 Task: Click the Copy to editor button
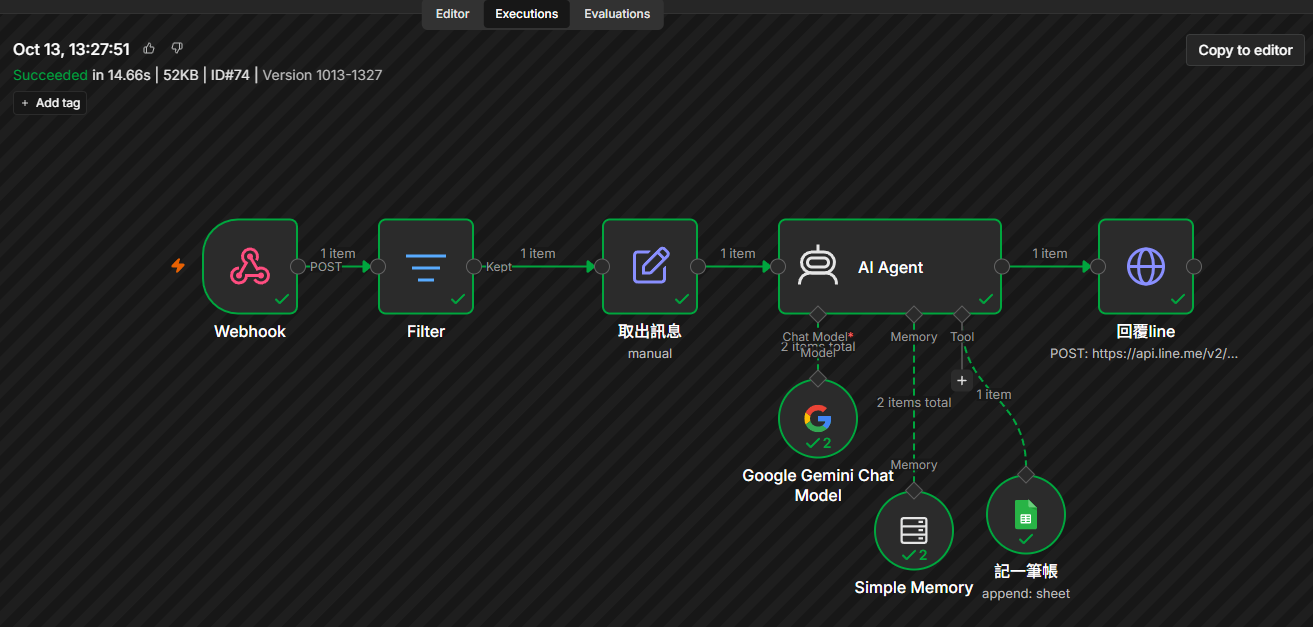(x=1245, y=50)
